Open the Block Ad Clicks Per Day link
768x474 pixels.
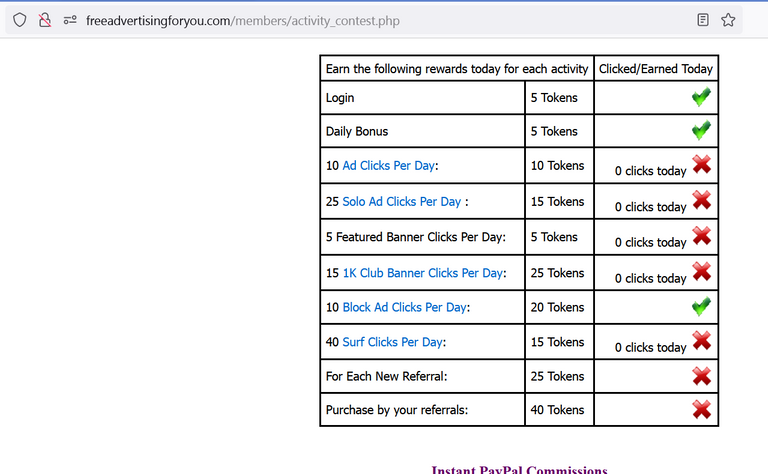coord(404,307)
